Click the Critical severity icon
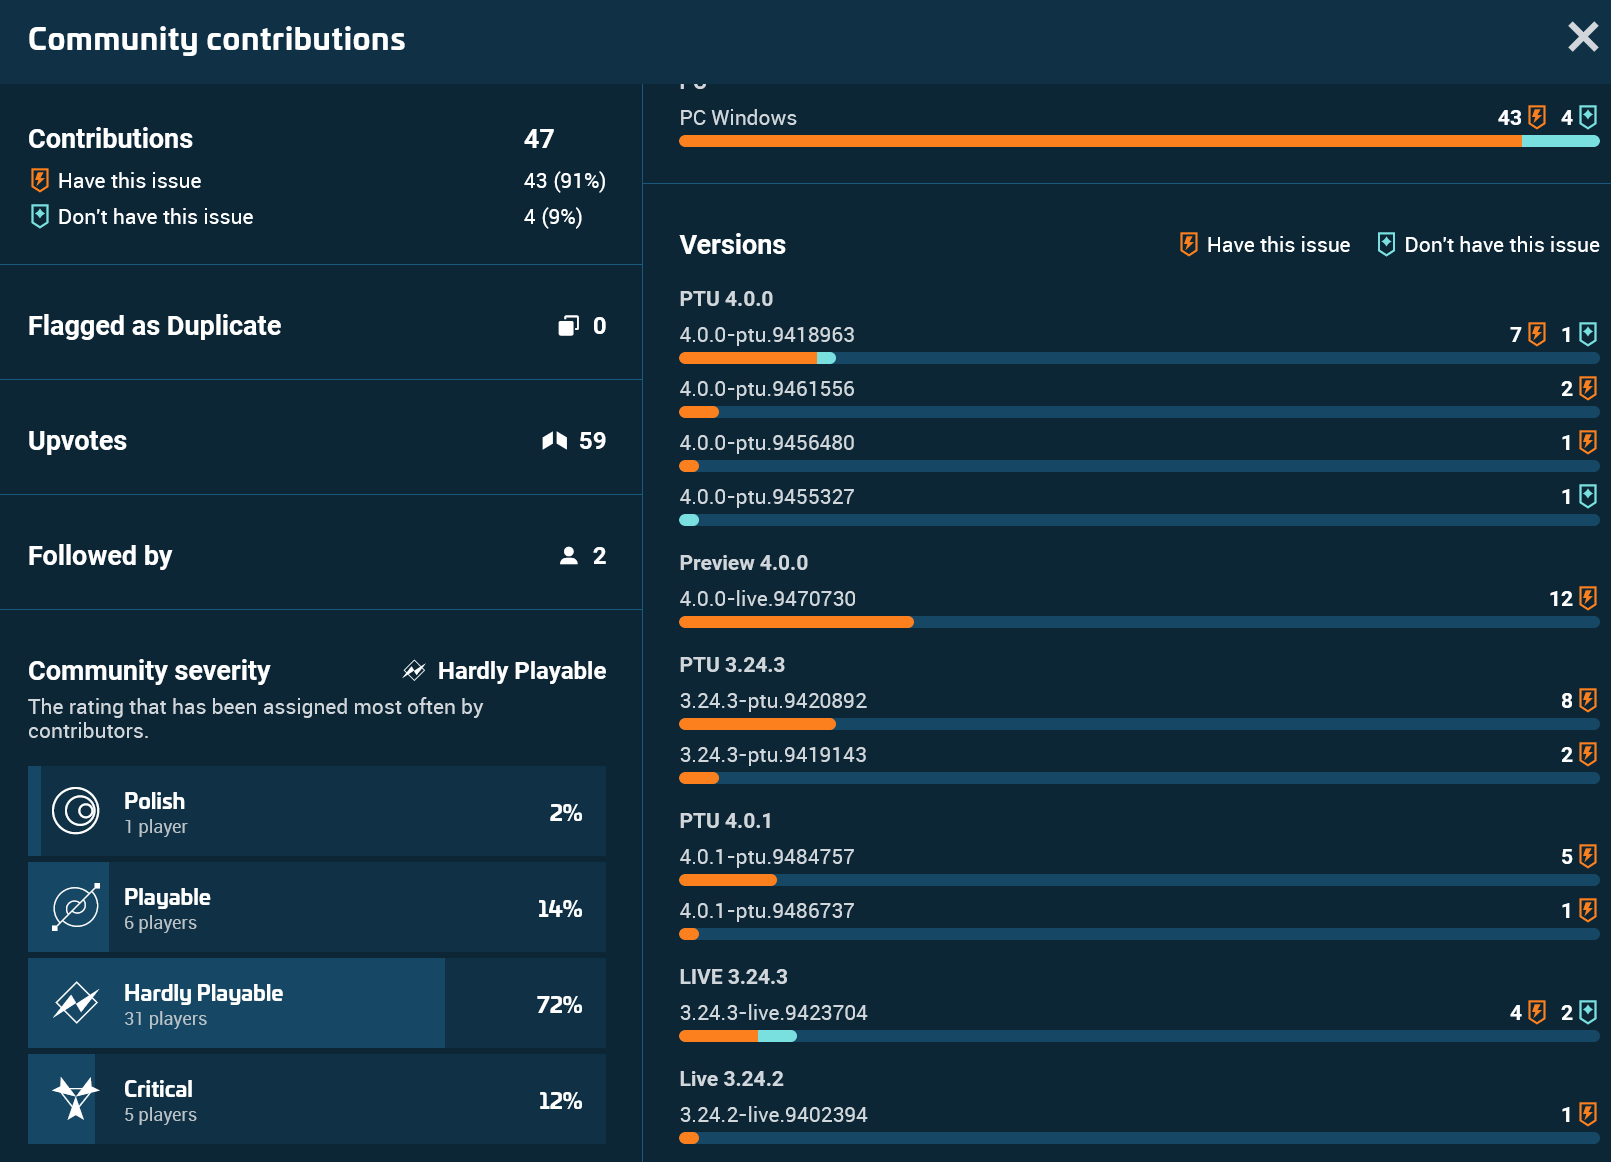Image resolution: width=1611 pixels, height=1162 pixels. [x=76, y=1099]
